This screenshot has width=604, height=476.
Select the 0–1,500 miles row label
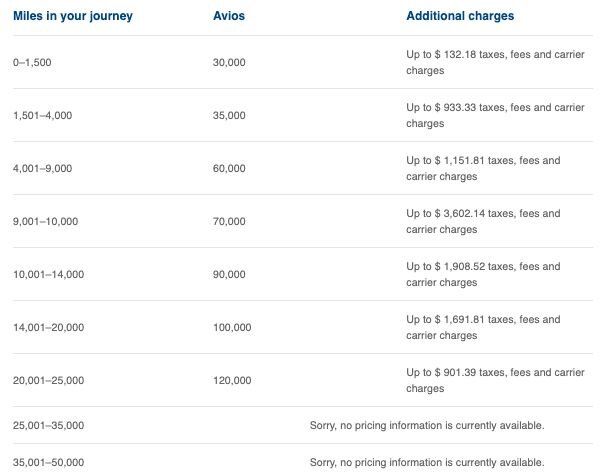coord(32,62)
